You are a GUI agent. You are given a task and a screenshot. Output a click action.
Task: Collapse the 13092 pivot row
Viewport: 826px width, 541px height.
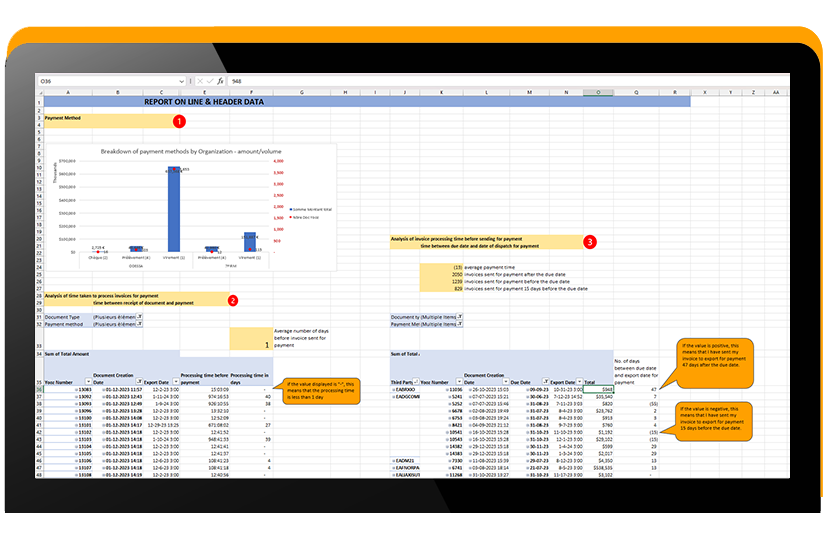pyautogui.click(x=76, y=397)
